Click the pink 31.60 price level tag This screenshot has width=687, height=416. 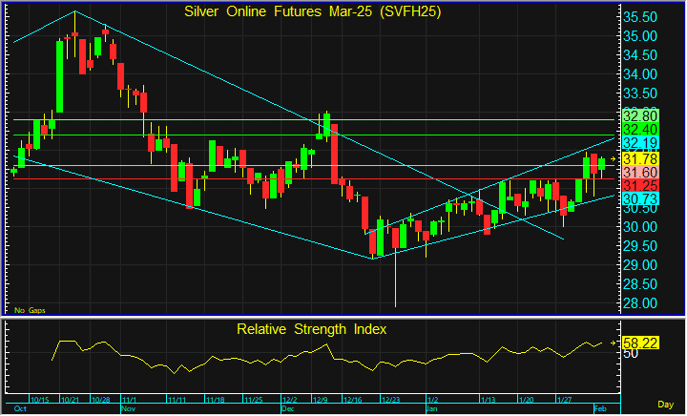[641, 172]
